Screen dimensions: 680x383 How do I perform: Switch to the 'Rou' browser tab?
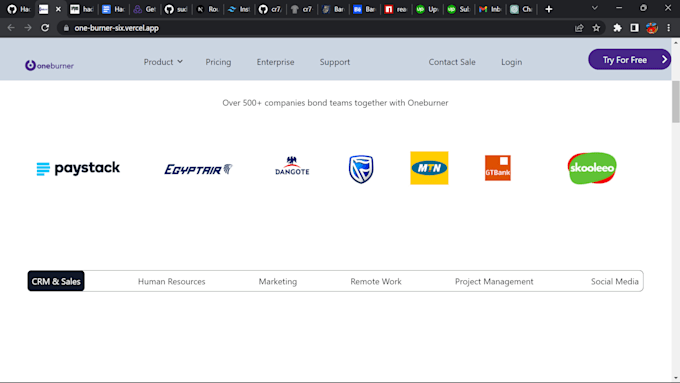coord(207,9)
